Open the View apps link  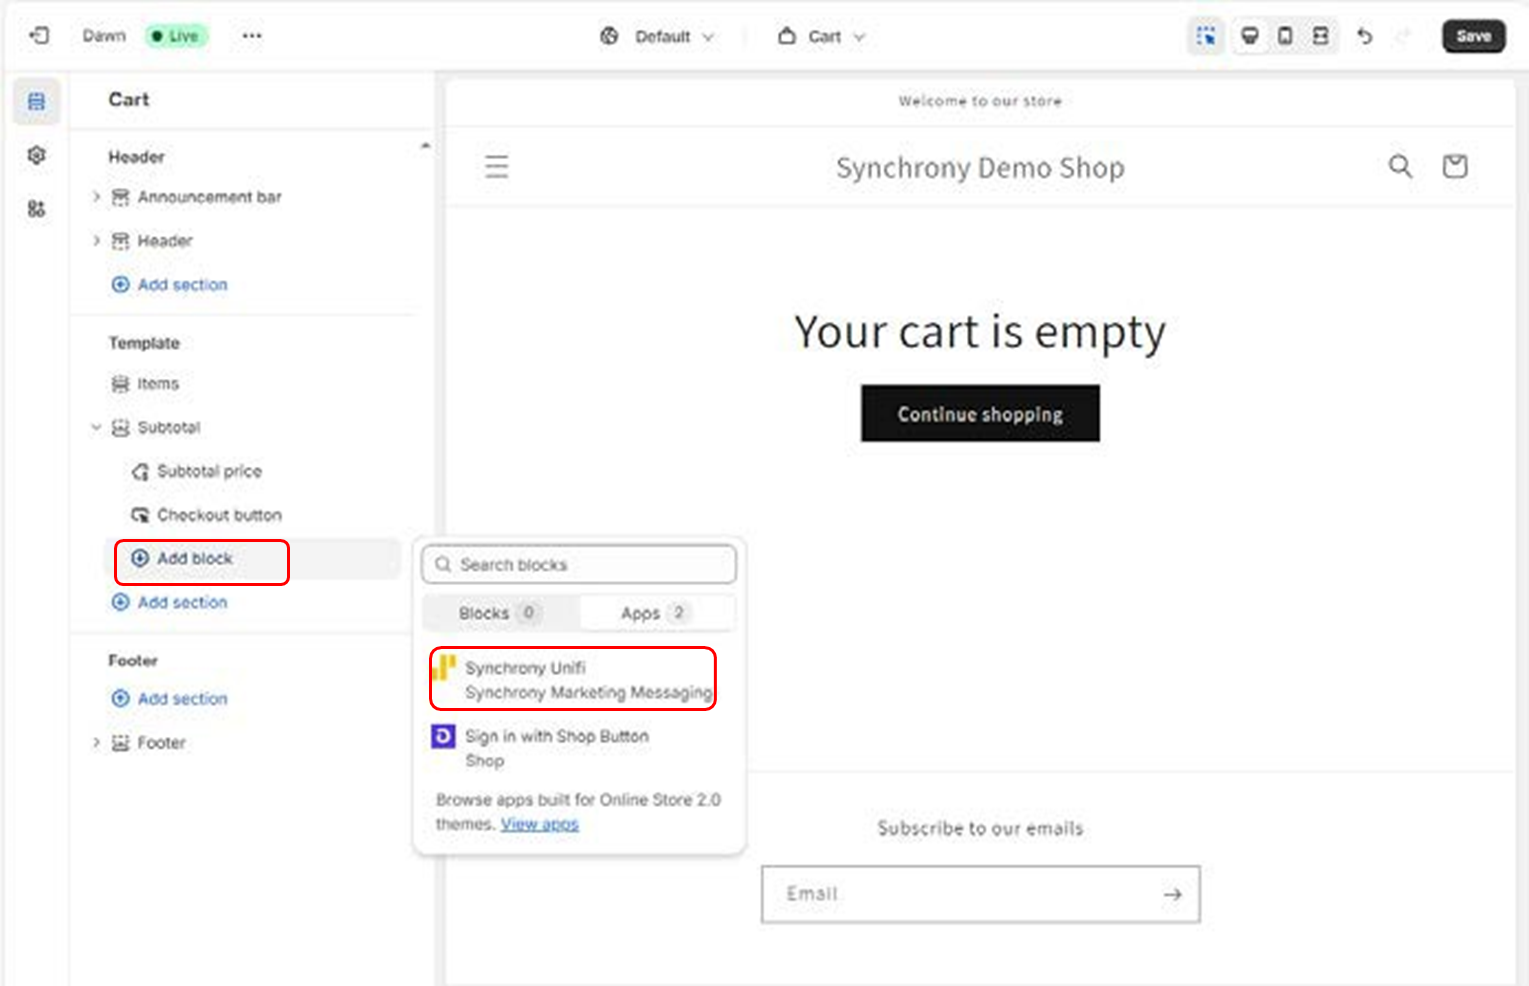point(540,824)
